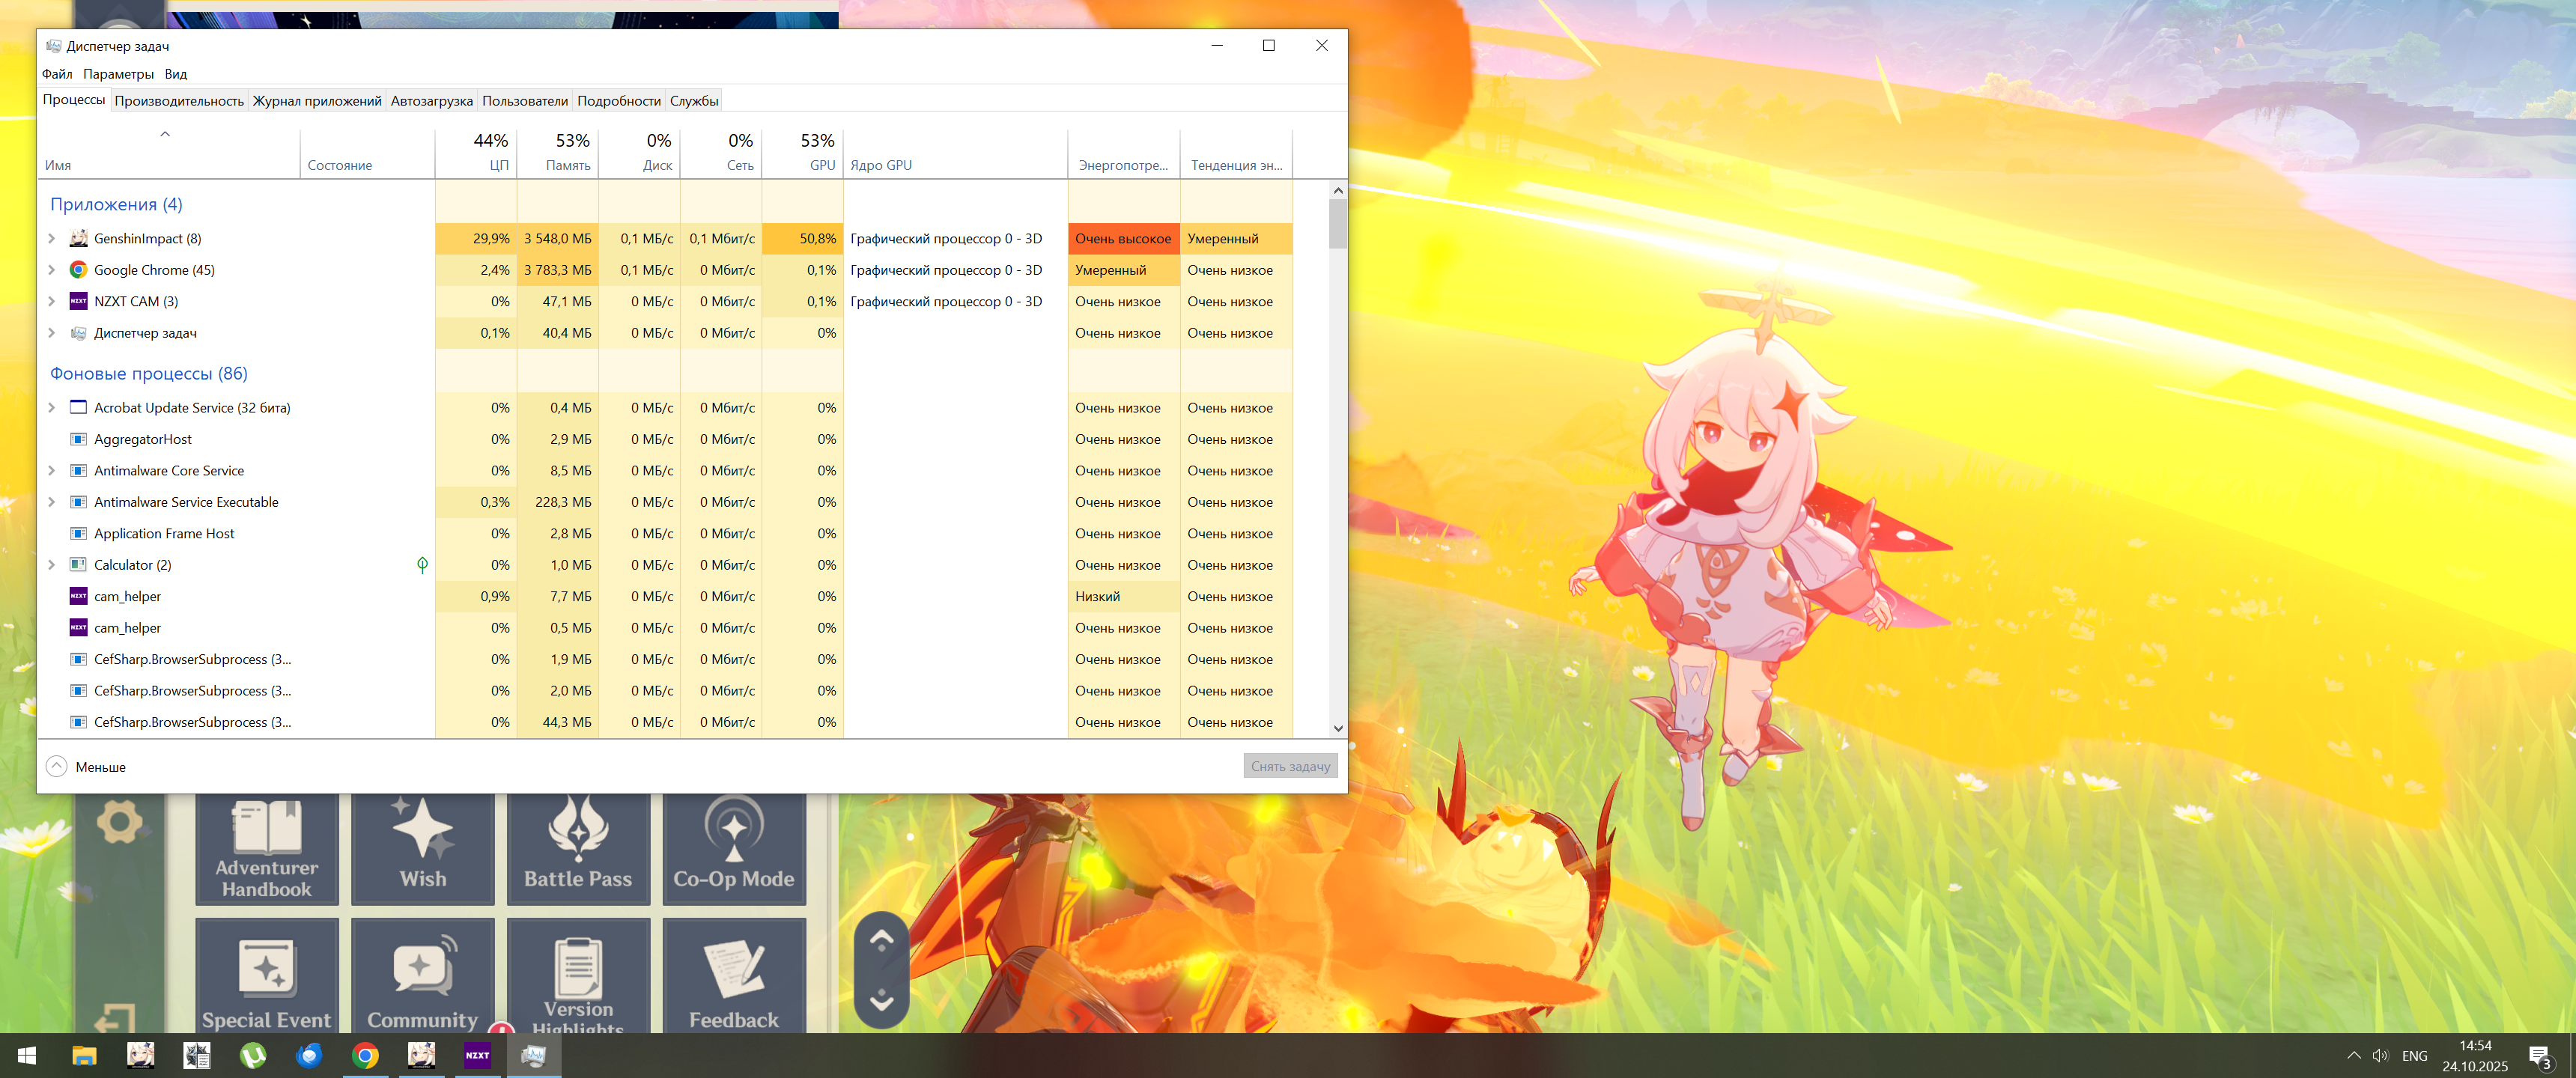Click the scroll-down arrow in game menu
This screenshot has width=2576, height=1078.
[x=881, y=1000]
